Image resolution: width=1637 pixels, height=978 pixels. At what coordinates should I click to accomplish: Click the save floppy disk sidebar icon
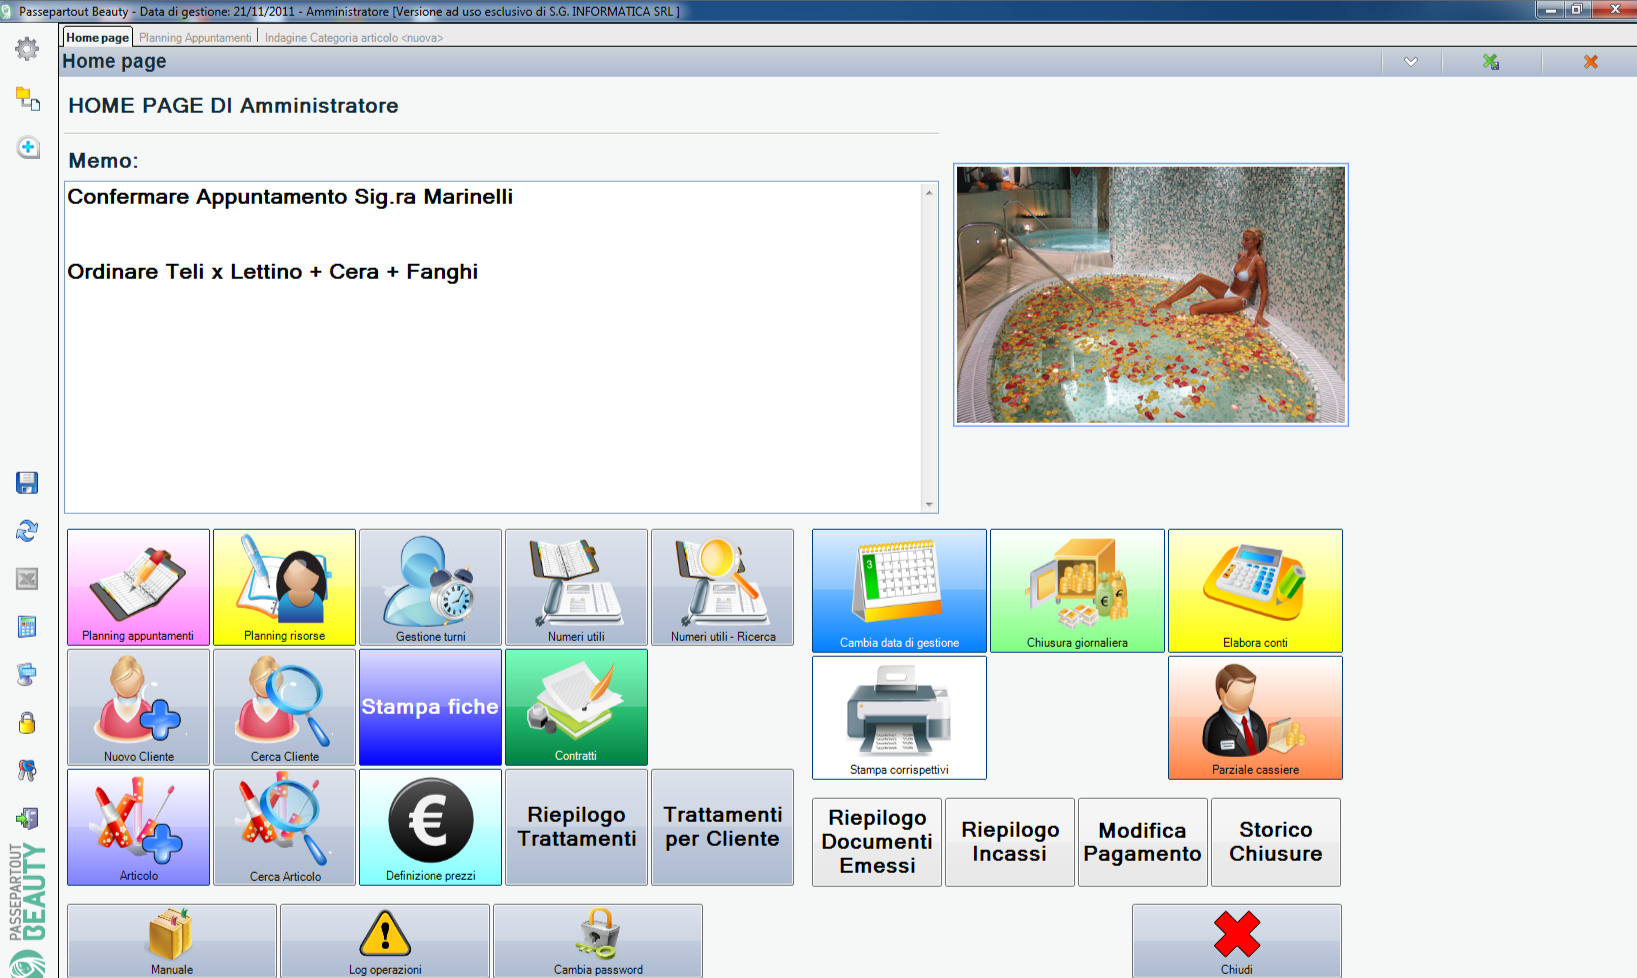point(27,483)
